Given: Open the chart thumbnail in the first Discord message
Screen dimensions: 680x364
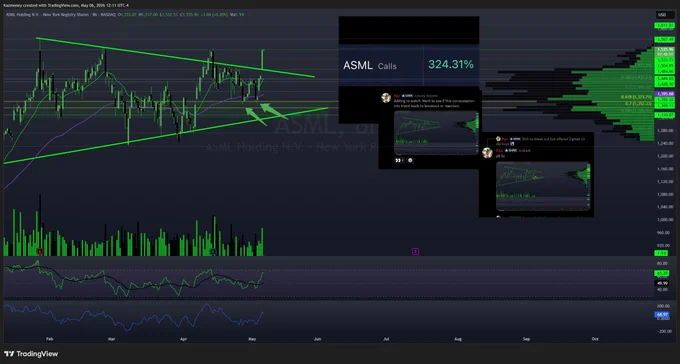Looking at the screenshot, I should [436, 133].
